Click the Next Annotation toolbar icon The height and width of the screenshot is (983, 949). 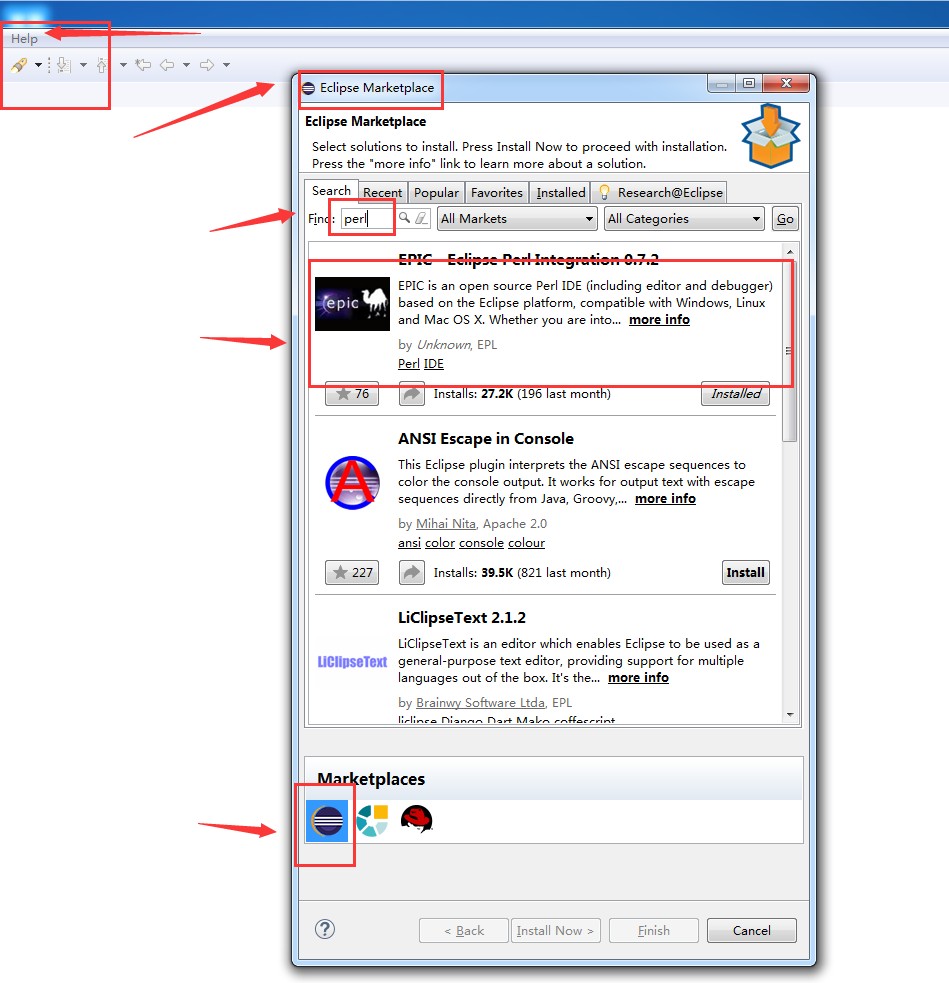pos(63,65)
